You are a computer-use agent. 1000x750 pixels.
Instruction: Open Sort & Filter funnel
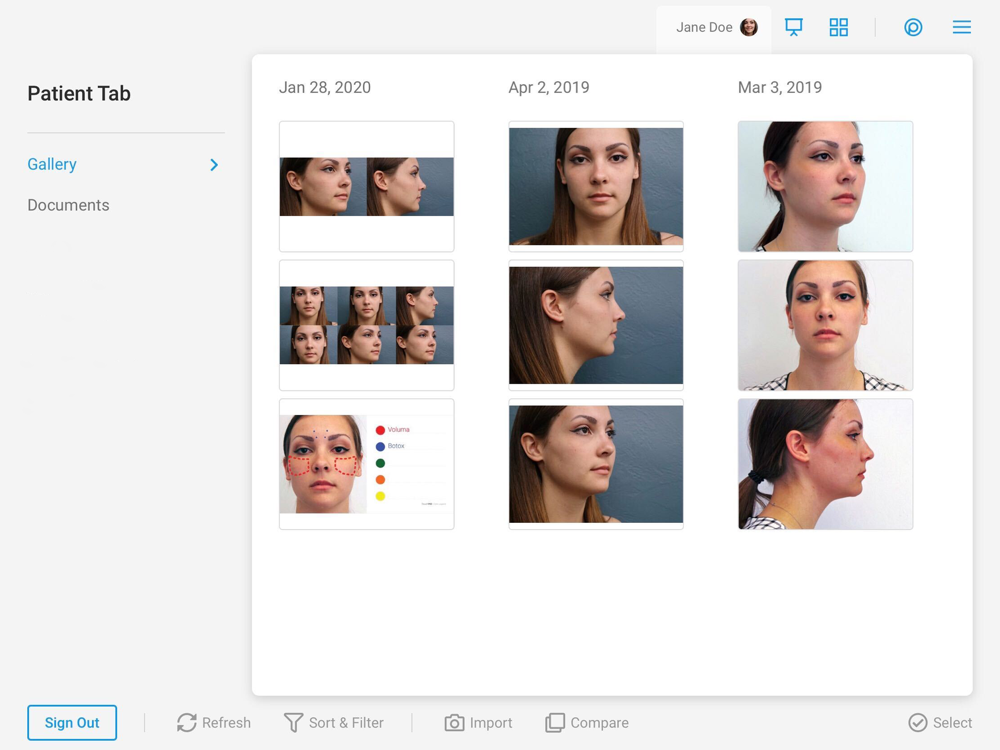pyautogui.click(x=293, y=723)
